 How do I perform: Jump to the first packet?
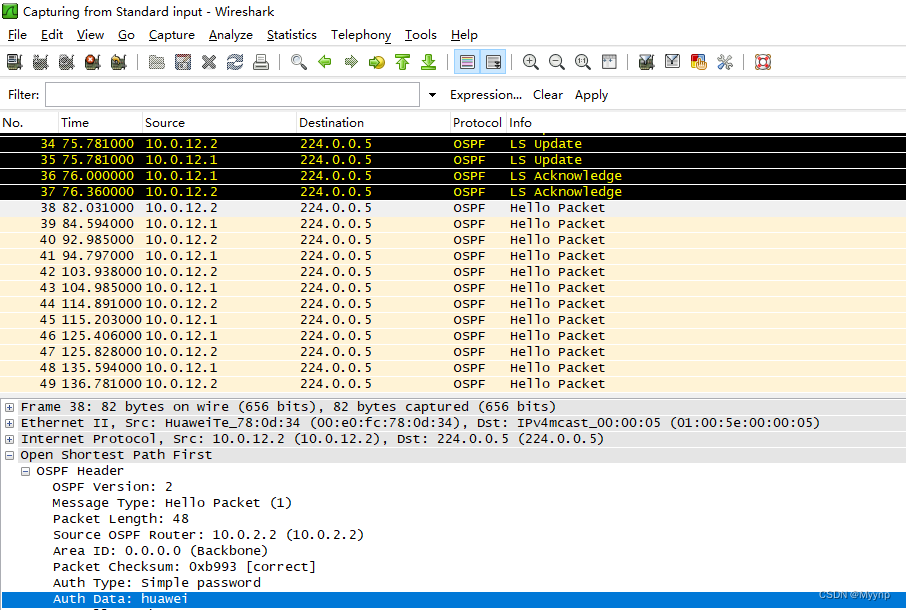(x=403, y=62)
